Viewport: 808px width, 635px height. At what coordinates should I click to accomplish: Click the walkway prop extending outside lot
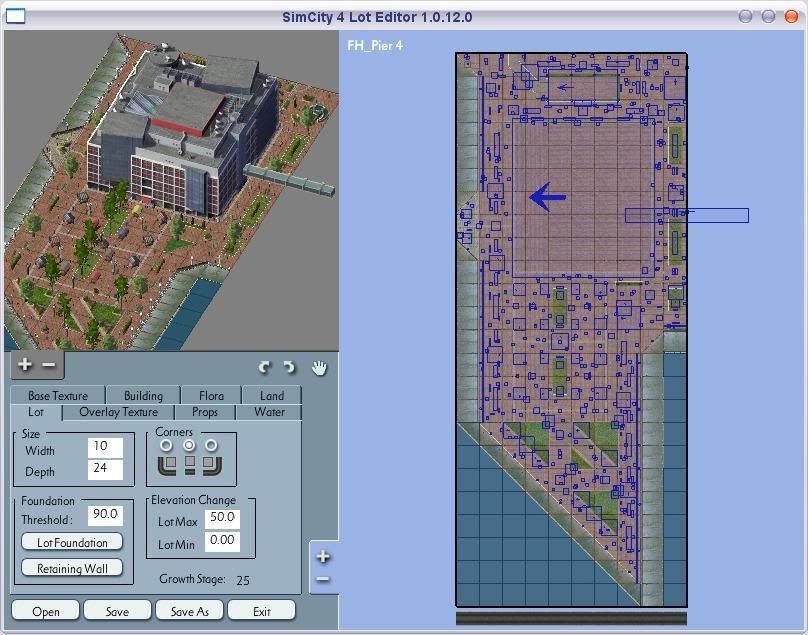687,215
